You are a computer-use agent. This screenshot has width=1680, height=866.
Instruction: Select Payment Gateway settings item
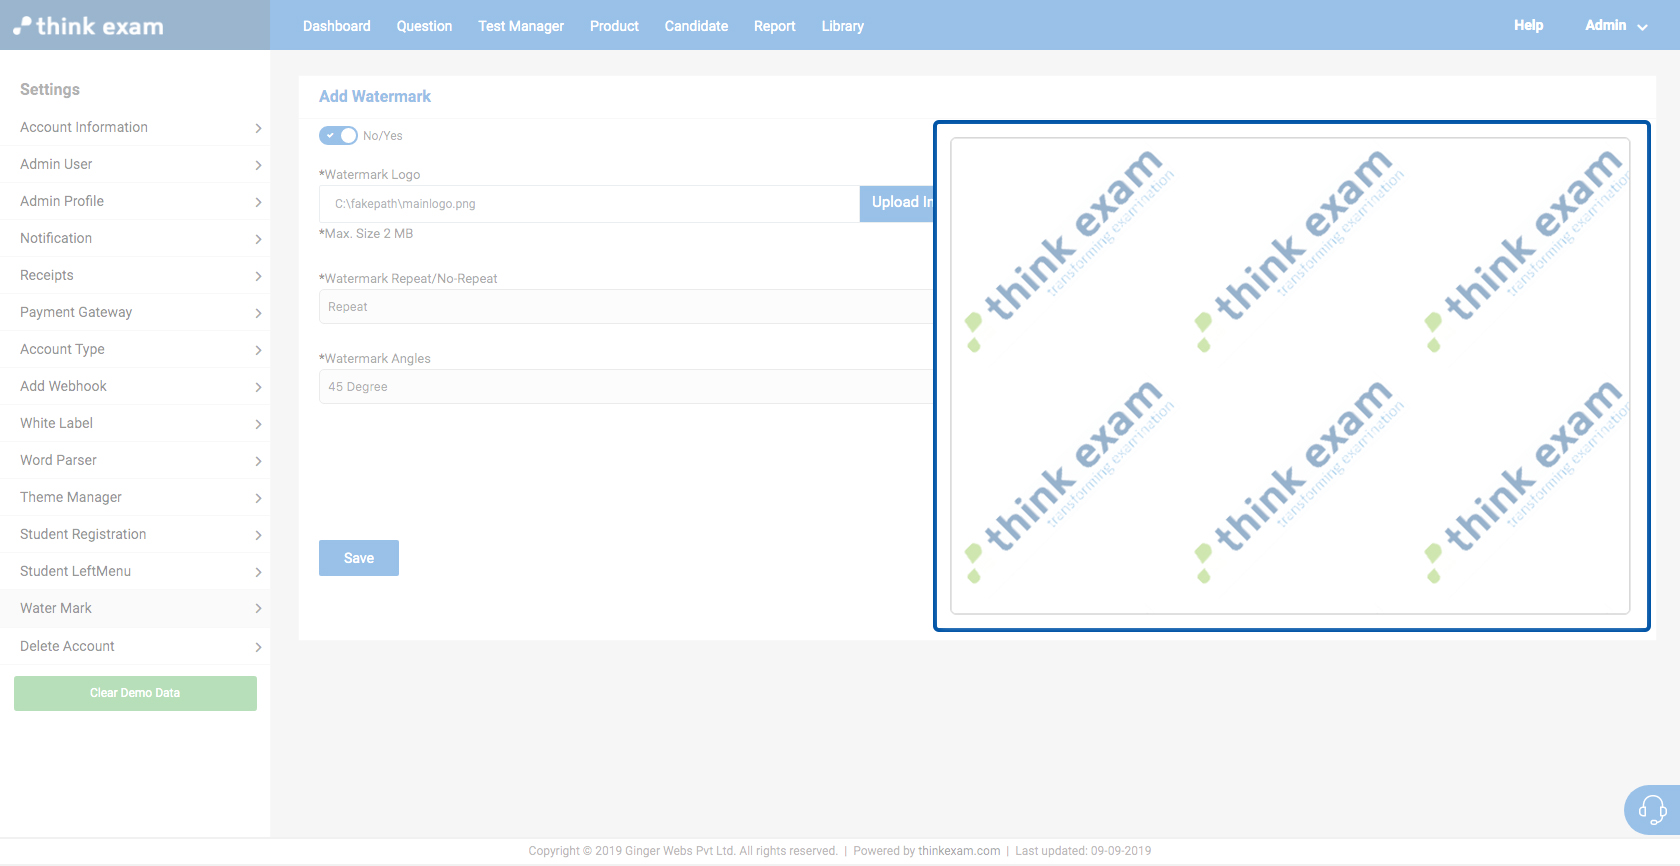pos(135,313)
